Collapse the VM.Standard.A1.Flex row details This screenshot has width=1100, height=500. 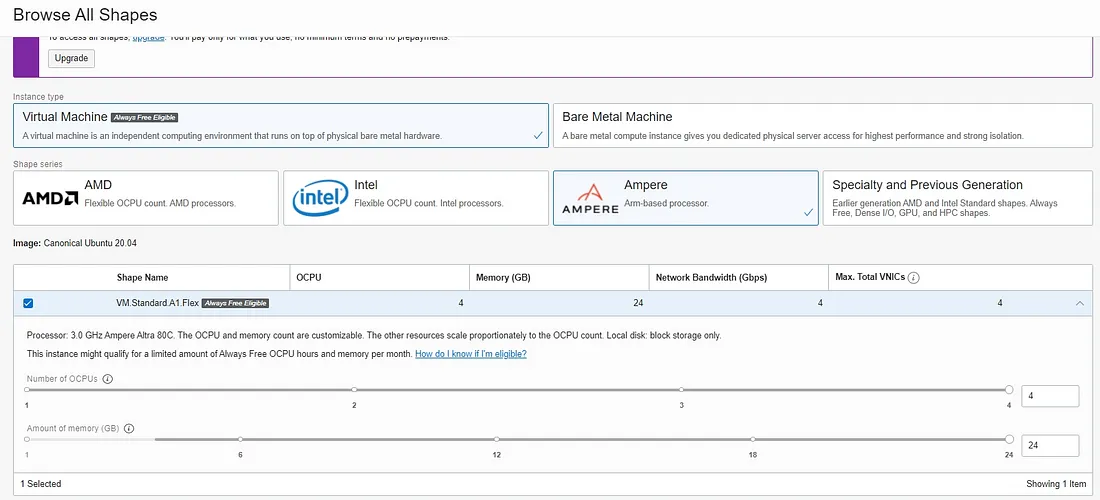point(1079,304)
